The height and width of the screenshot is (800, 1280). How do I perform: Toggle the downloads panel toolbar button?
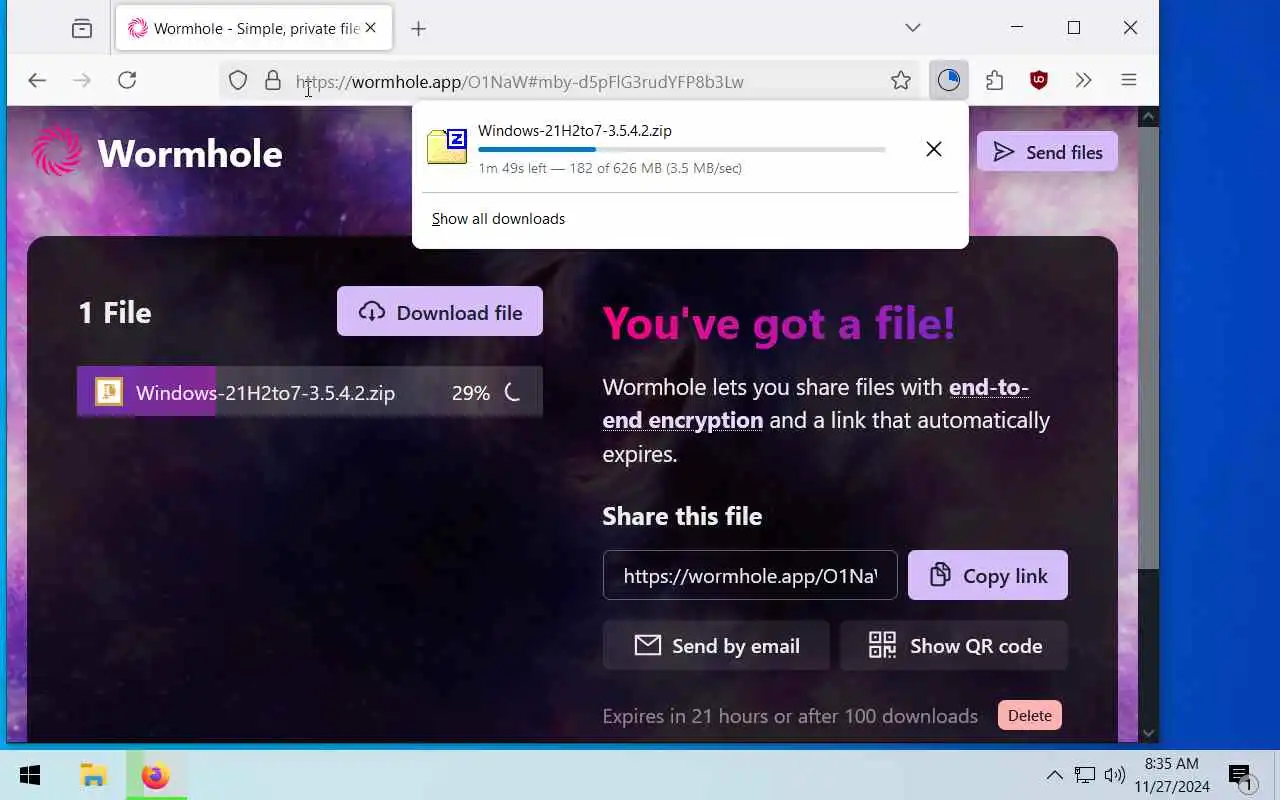click(948, 80)
